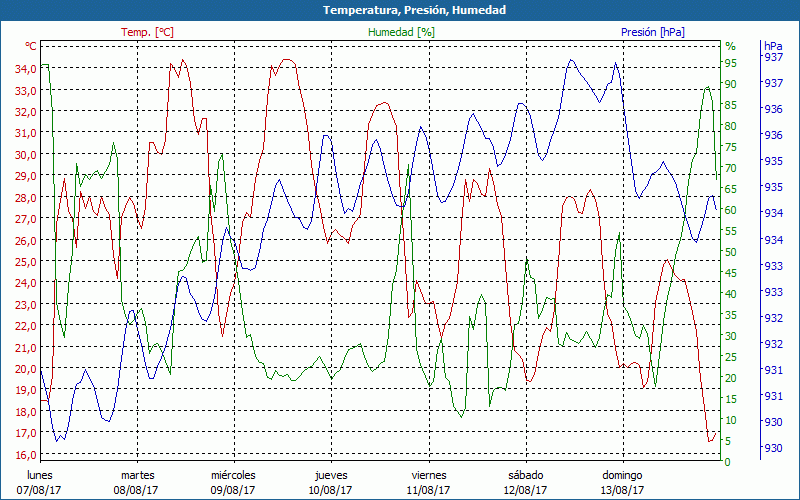Screen dimensions: 800x500
Task: Click the green % axis unit label
Action: click(730, 46)
